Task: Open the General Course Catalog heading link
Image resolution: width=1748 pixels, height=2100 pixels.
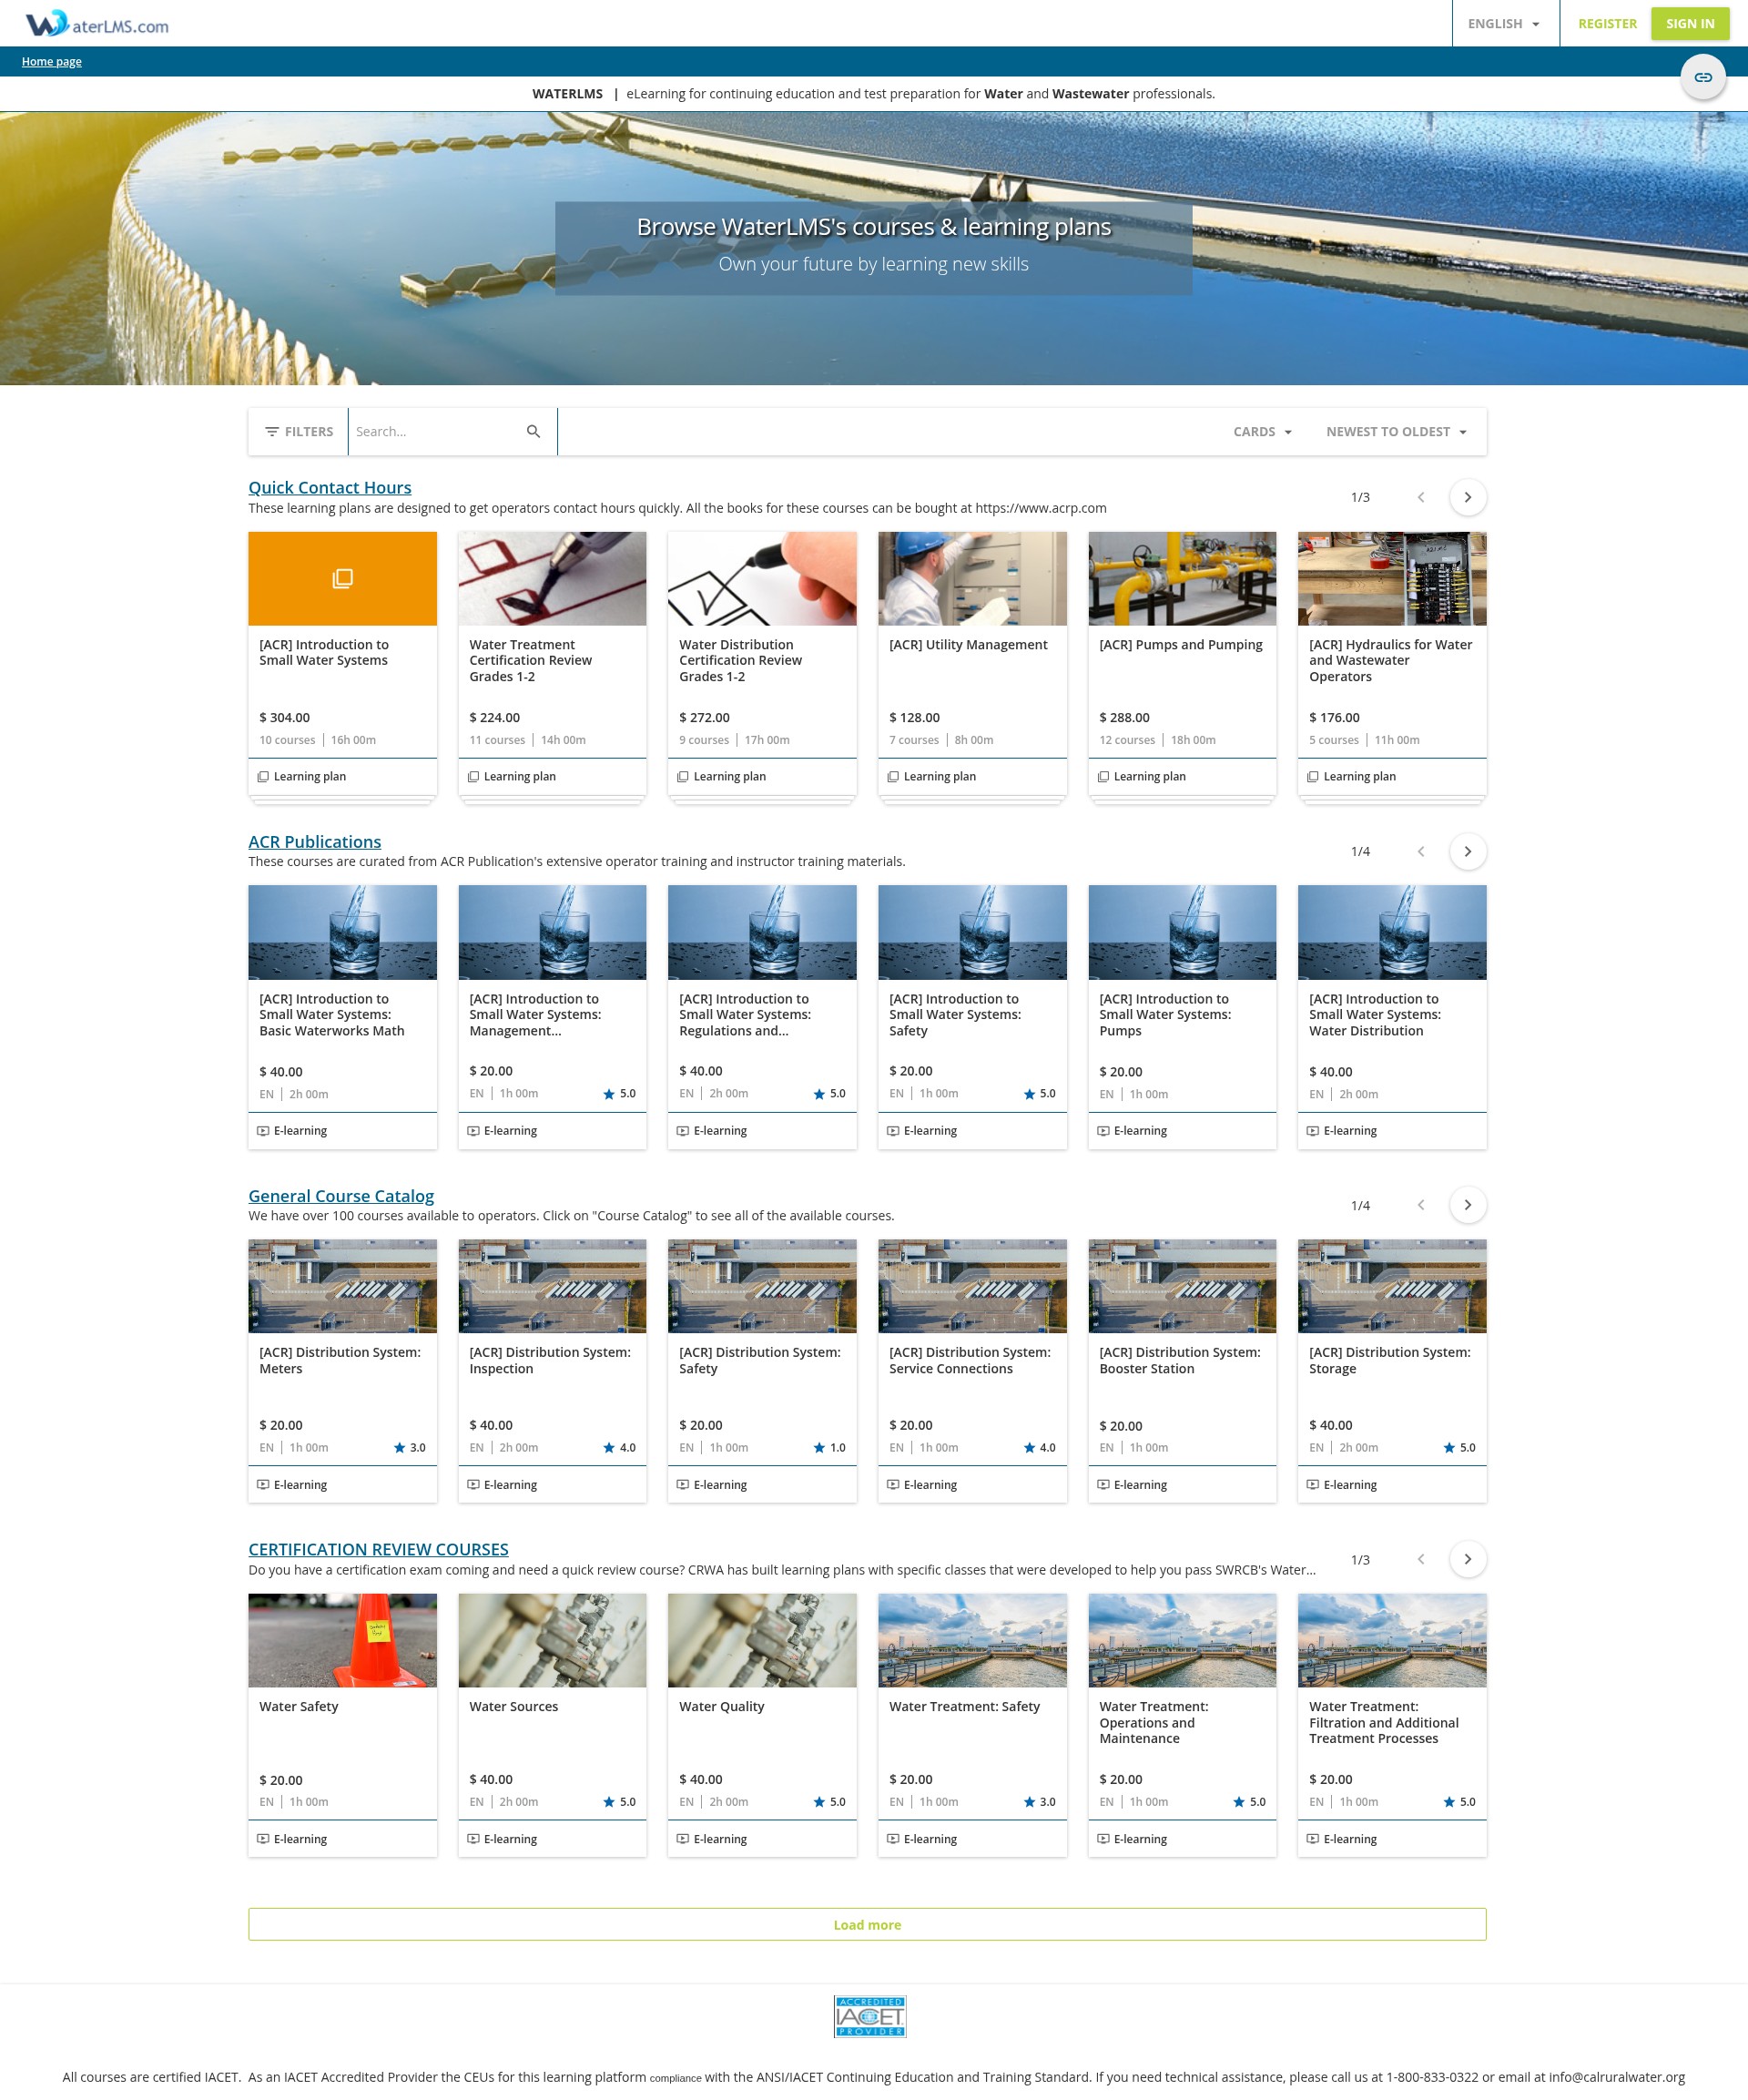Action: click(x=341, y=1195)
